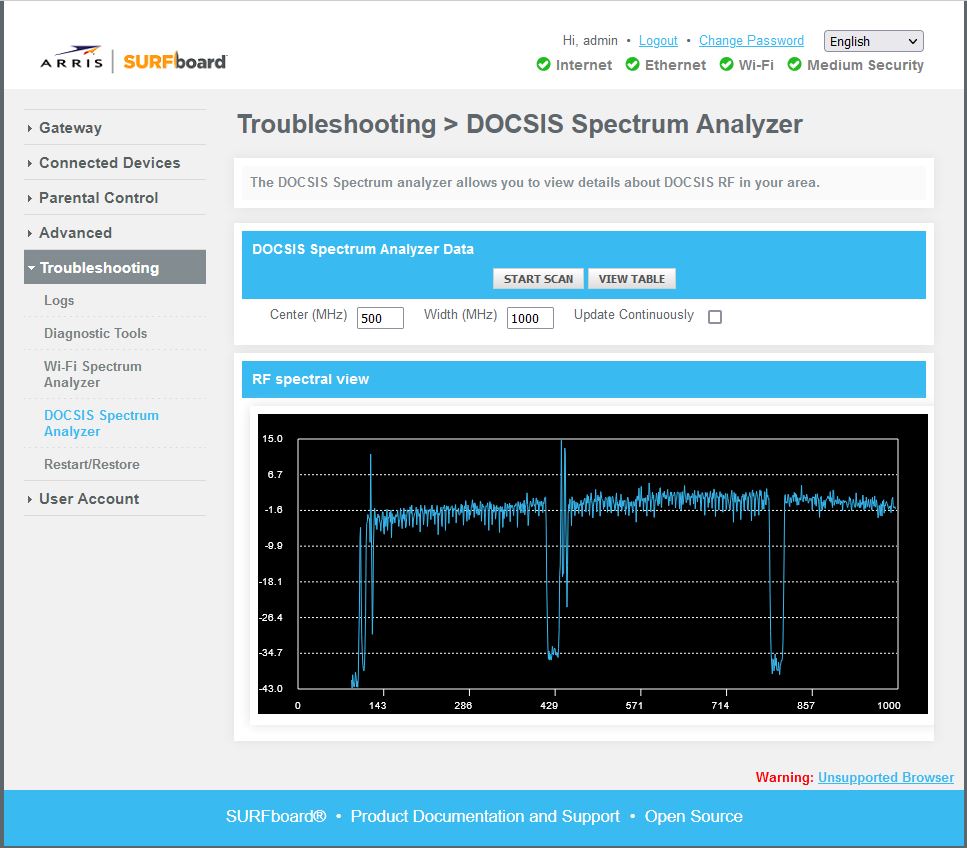Screen dimensions: 967x848
Task: Collapse the Troubleshooting menu arrow
Action: 31,268
